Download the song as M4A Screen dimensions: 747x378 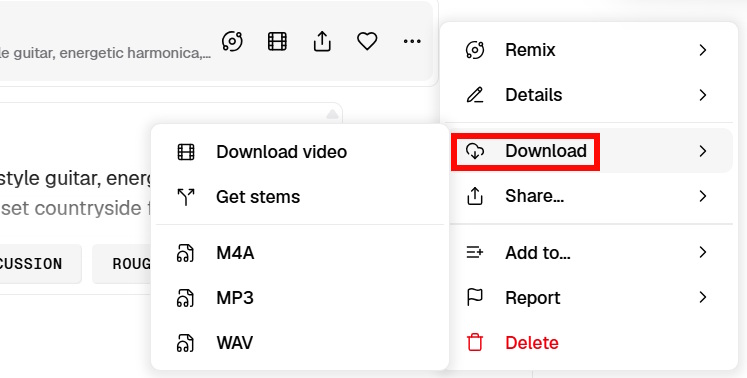pyautogui.click(x=300, y=253)
